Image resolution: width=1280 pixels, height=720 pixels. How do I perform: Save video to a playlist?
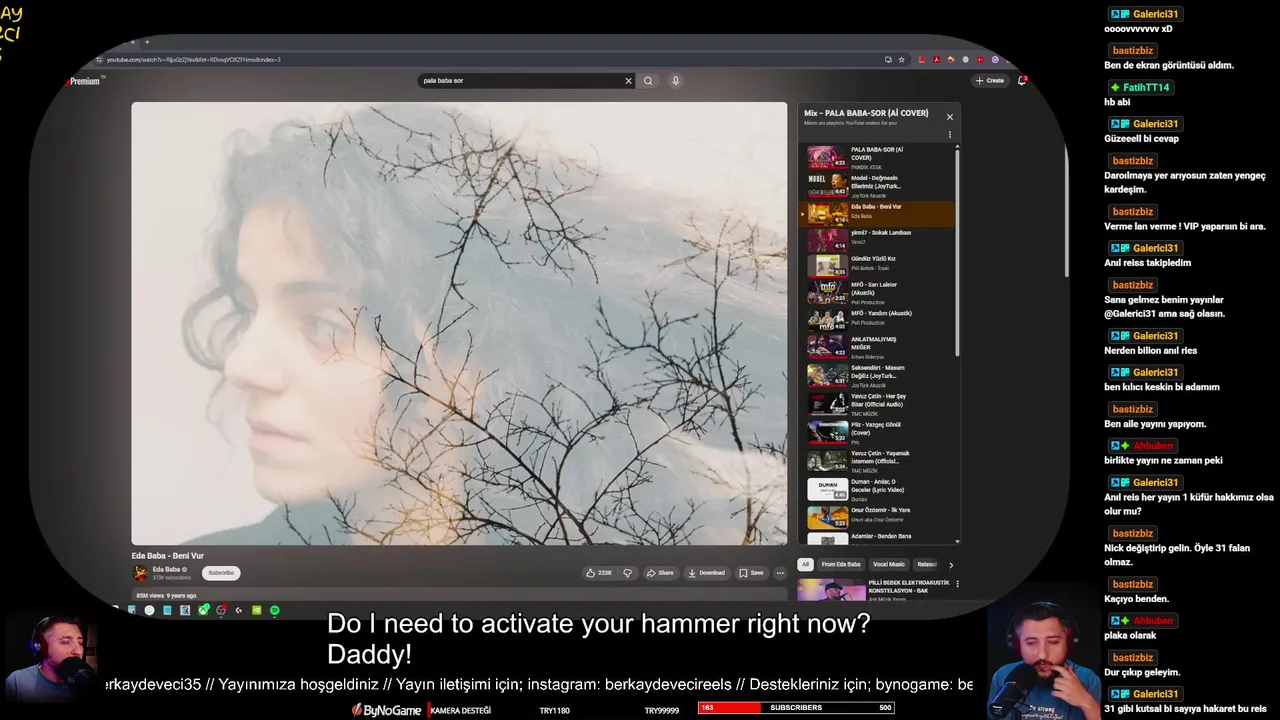(x=751, y=573)
